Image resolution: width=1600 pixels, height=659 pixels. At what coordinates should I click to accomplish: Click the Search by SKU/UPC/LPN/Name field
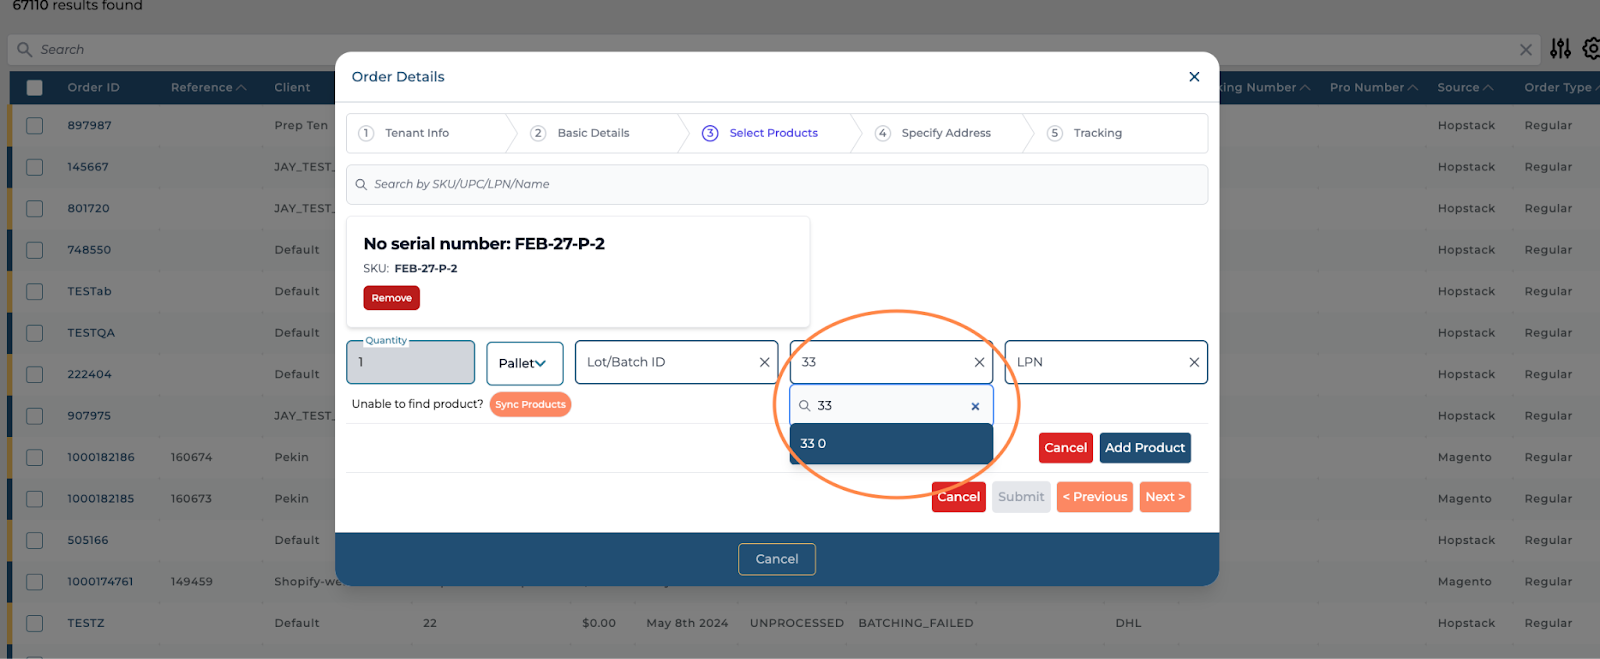pyautogui.click(x=780, y=184)
